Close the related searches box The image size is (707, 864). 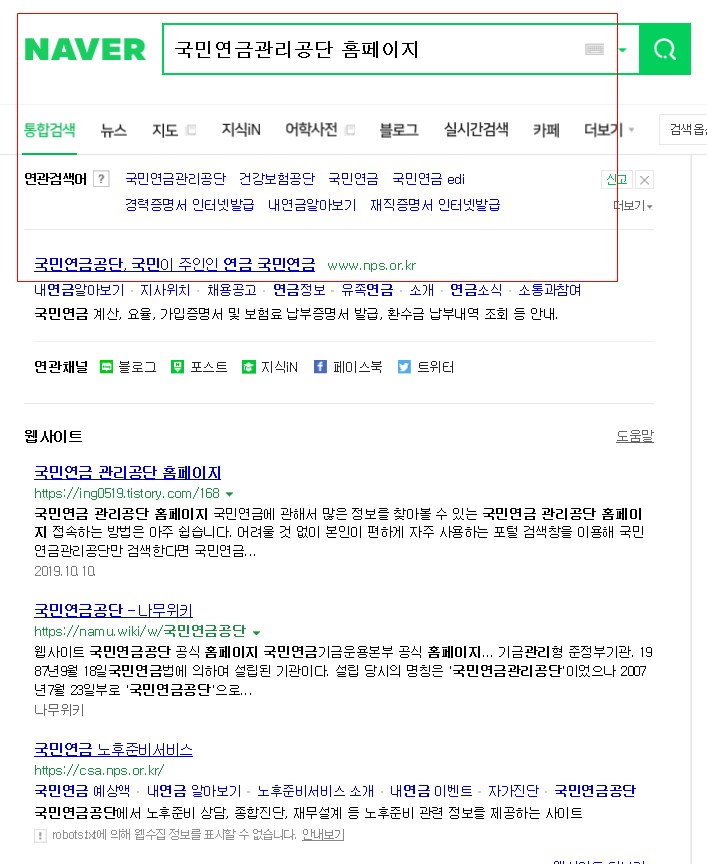tap(644, 180)
